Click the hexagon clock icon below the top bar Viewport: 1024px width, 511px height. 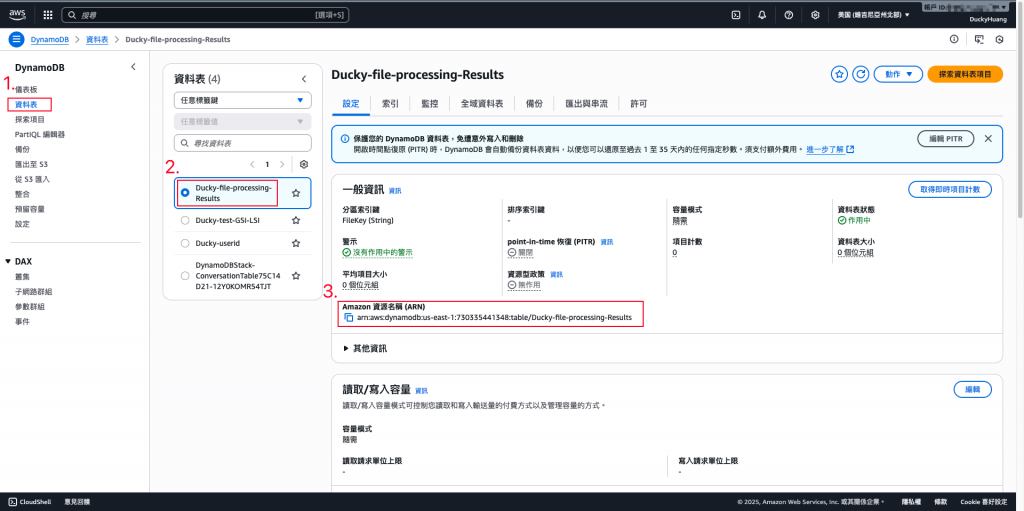[x=999, y=39]
